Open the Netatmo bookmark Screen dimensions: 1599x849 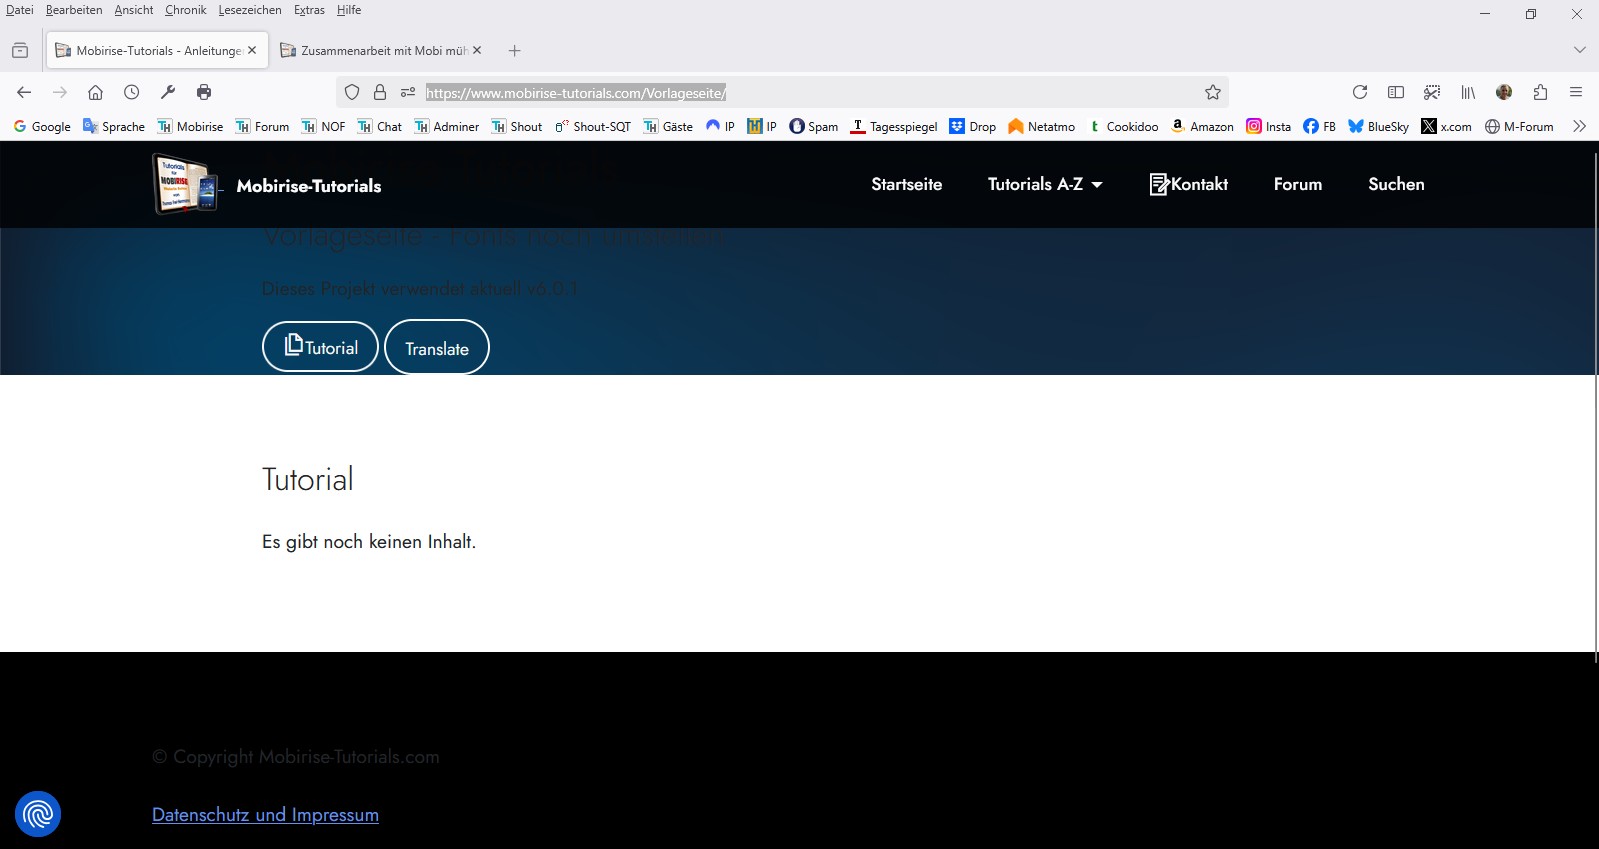click(x=1042, y=126)
